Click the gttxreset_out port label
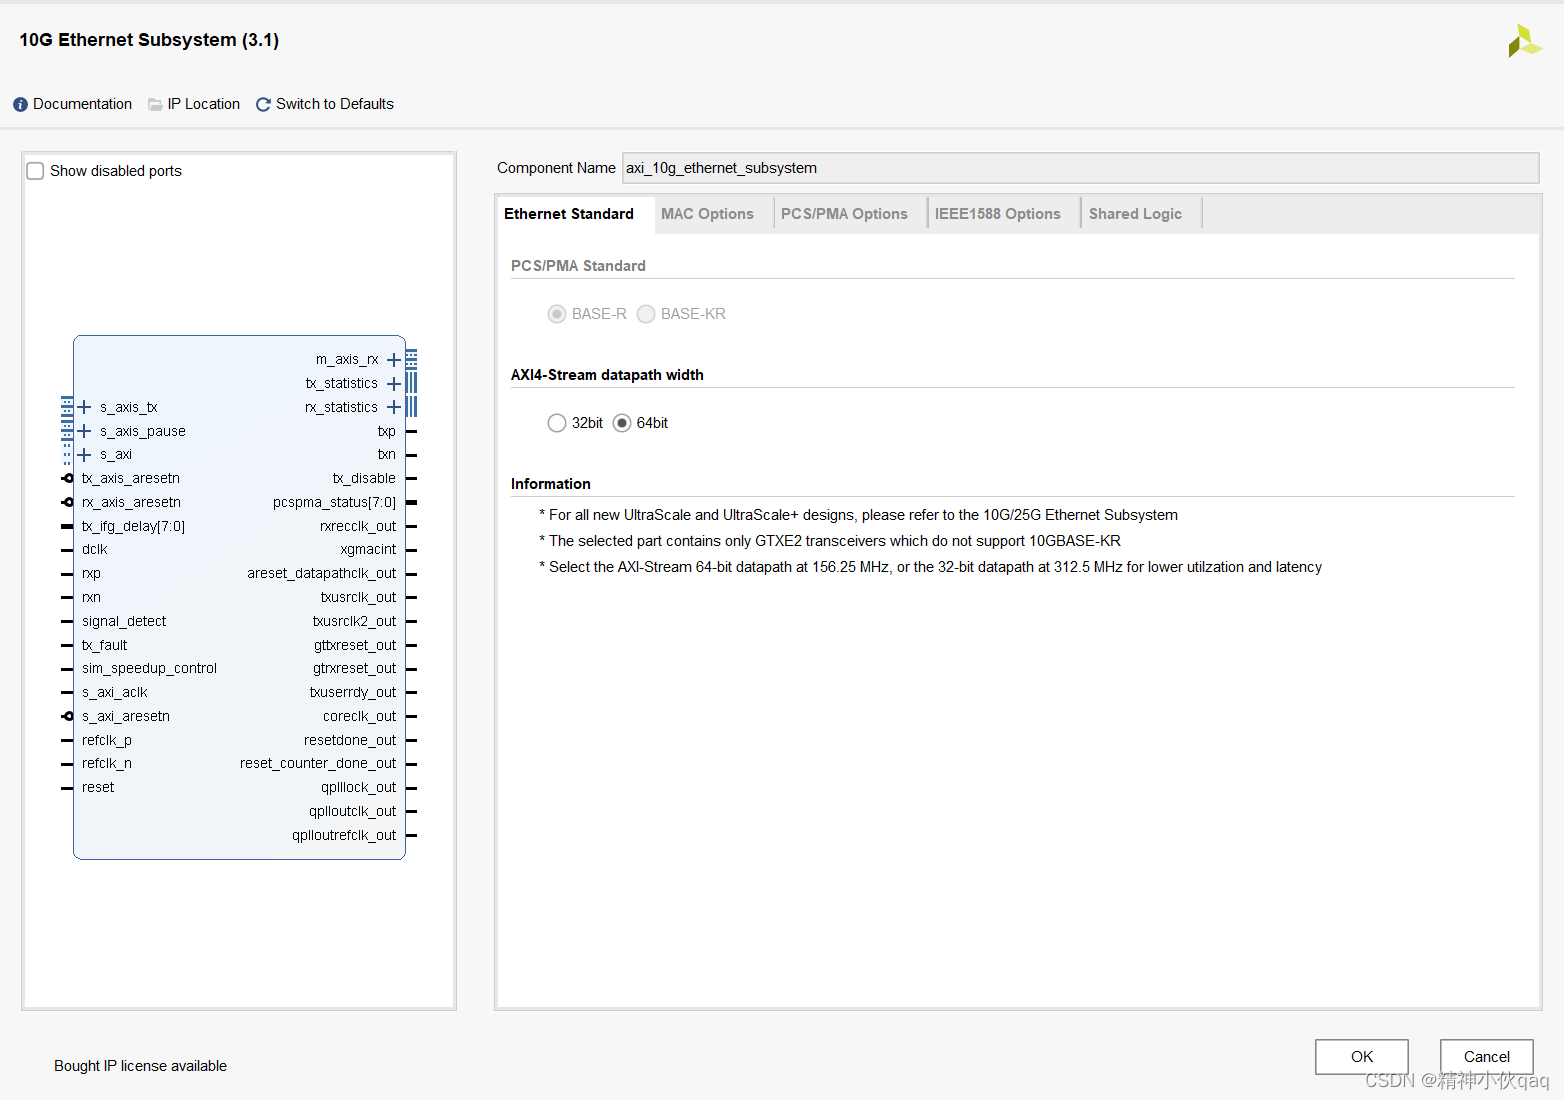This screenshot has width=1564, height=1100. tap(355, 646)
